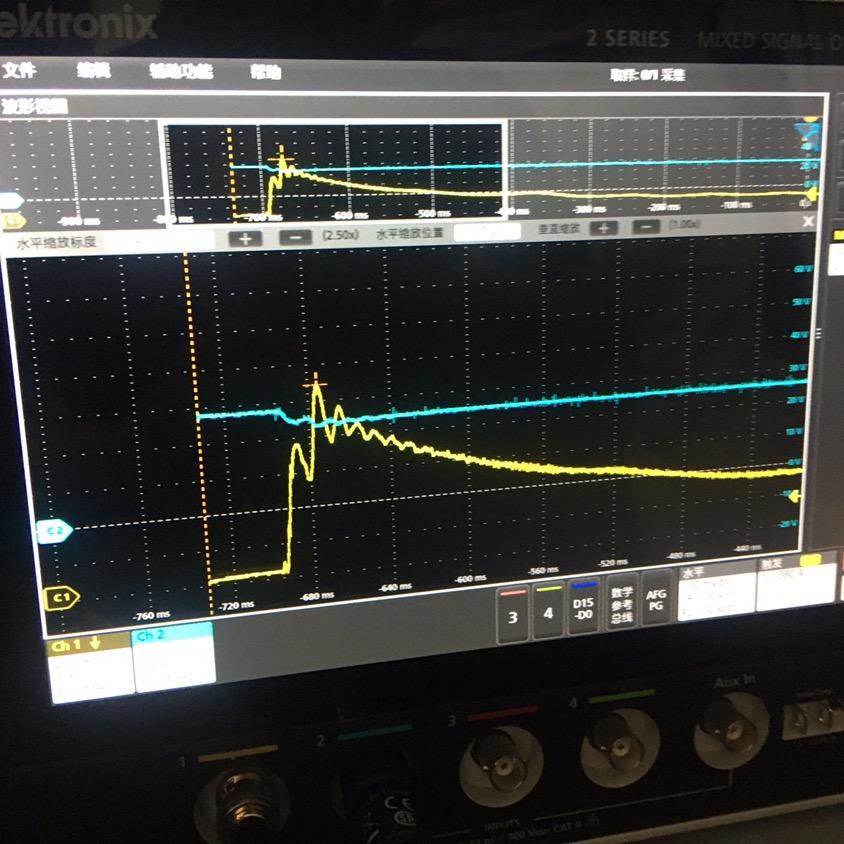Image resolution: width=844 pixels, height=844 pixels.
Task: Toggle channel 4 on
Action: point(547,611)
